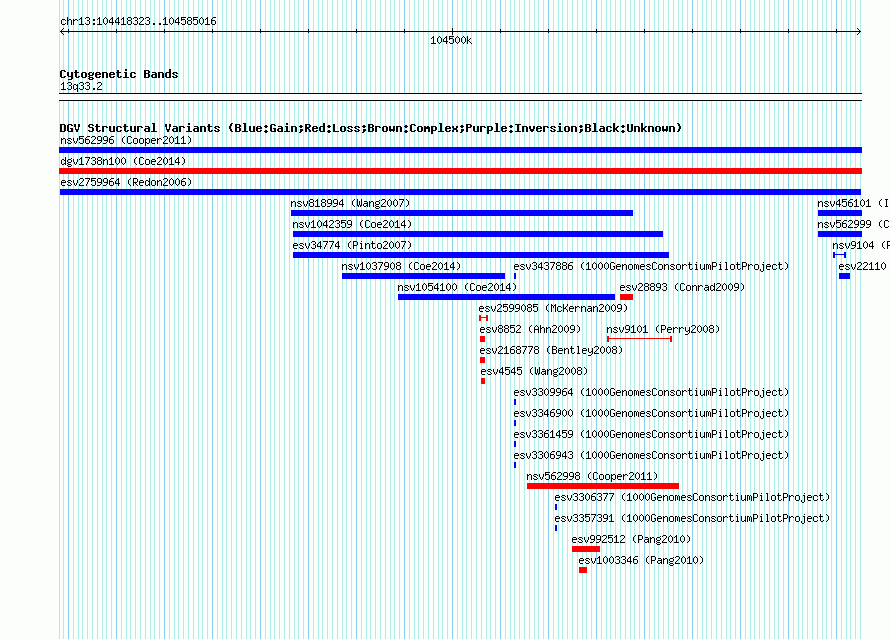Click the 13q33.2 band label

click(x=81, y=86)
